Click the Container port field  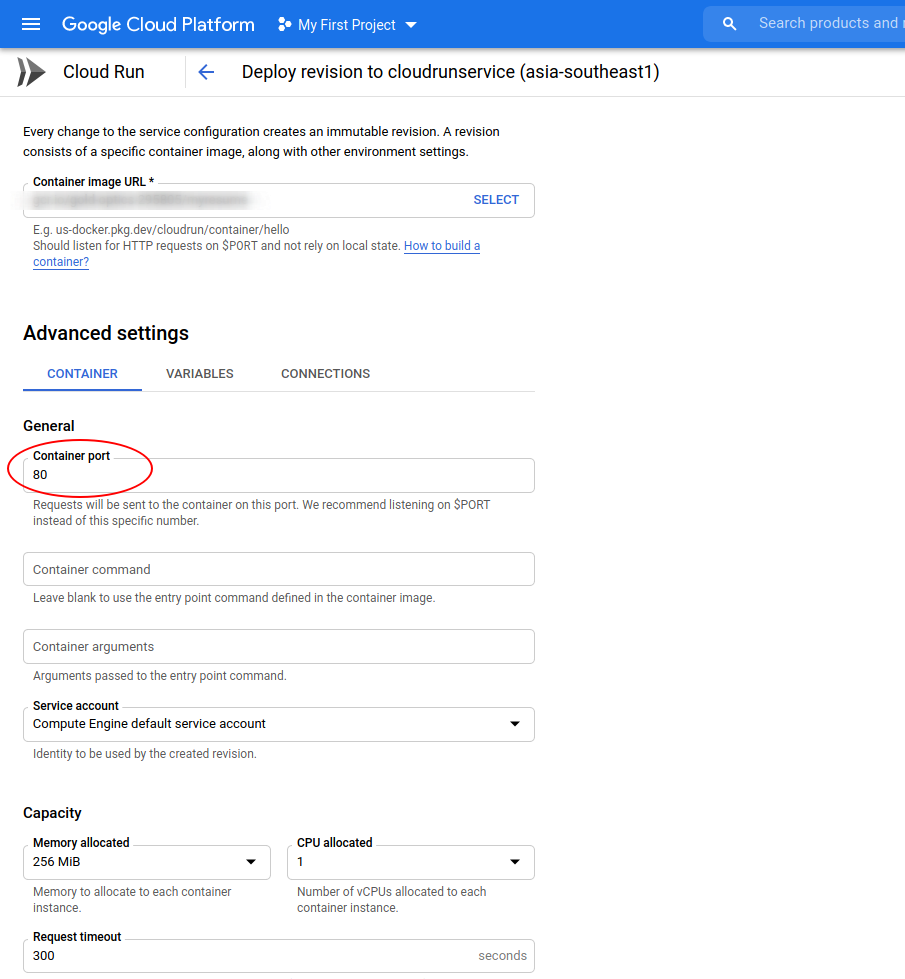(279, 475)
